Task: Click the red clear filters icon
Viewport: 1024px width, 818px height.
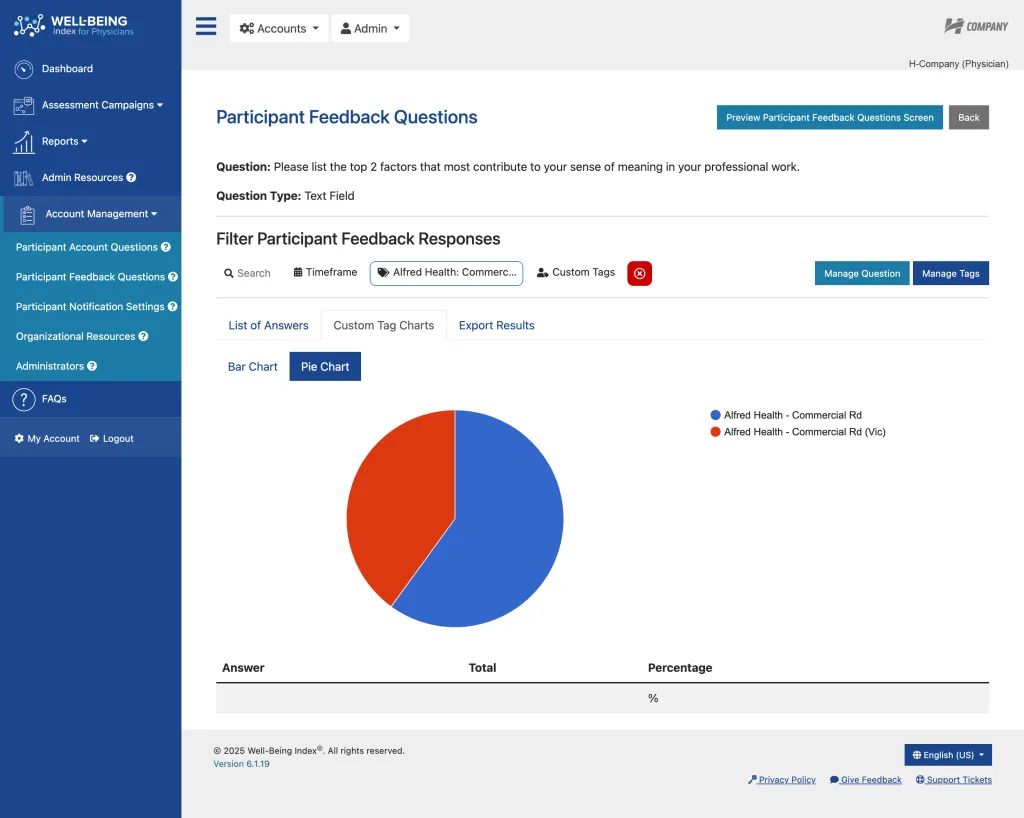Action: pyautogui.click(x=639, y=274)
